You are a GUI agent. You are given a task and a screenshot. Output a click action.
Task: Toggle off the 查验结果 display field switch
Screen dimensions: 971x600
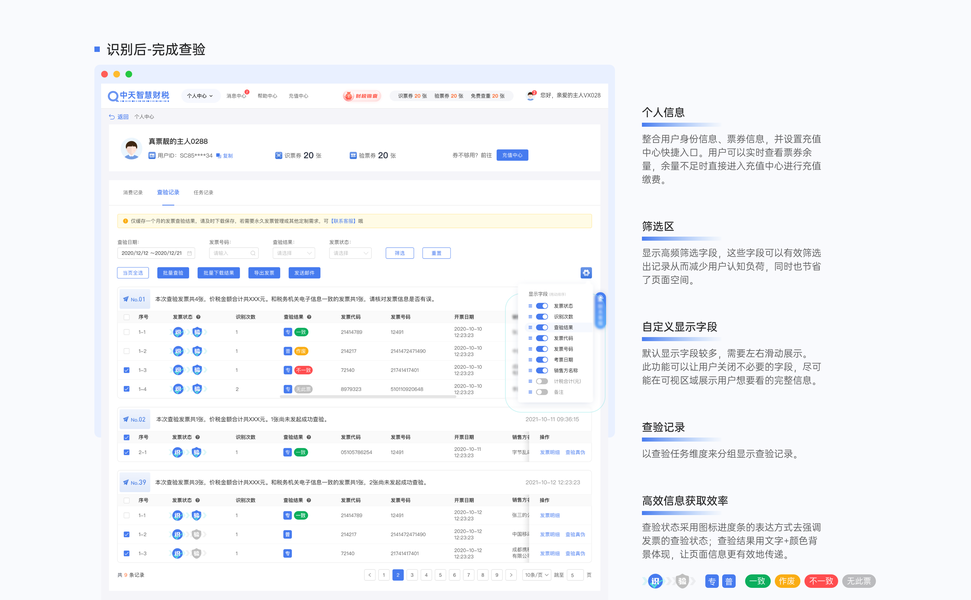(x=542, y=328)
